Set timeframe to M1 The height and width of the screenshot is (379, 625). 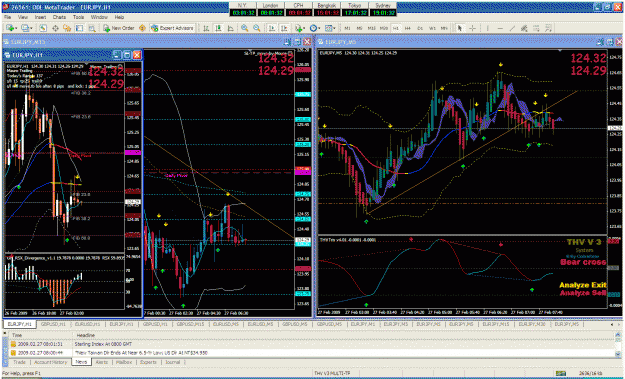[347, 28]
